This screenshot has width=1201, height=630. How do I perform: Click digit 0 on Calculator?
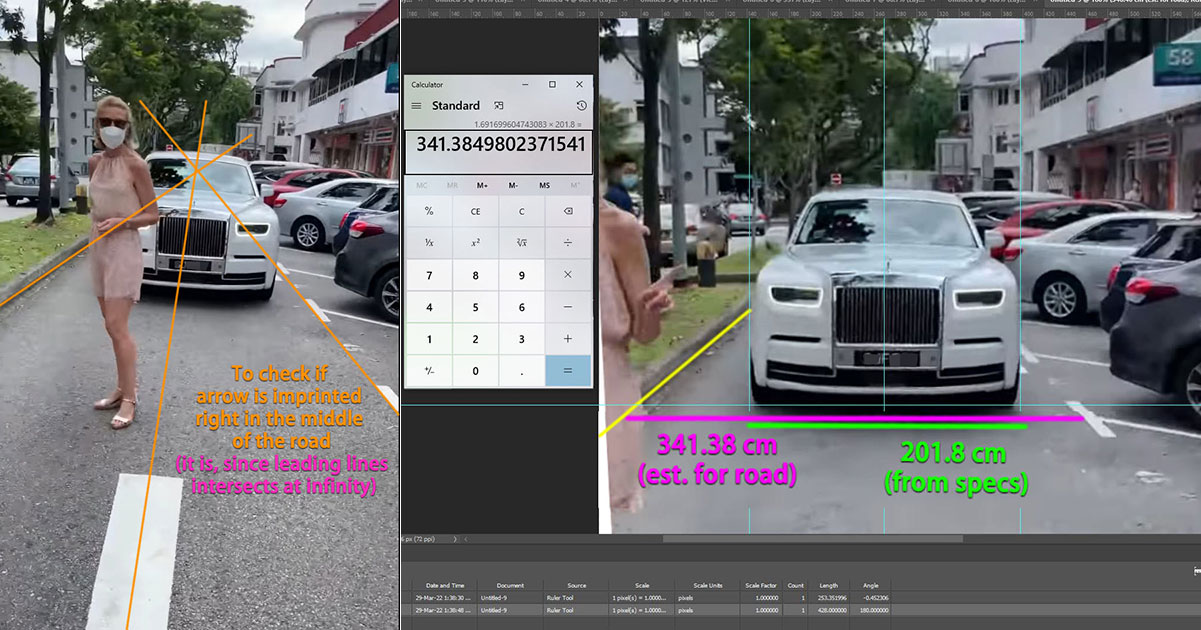pos(475,371)
